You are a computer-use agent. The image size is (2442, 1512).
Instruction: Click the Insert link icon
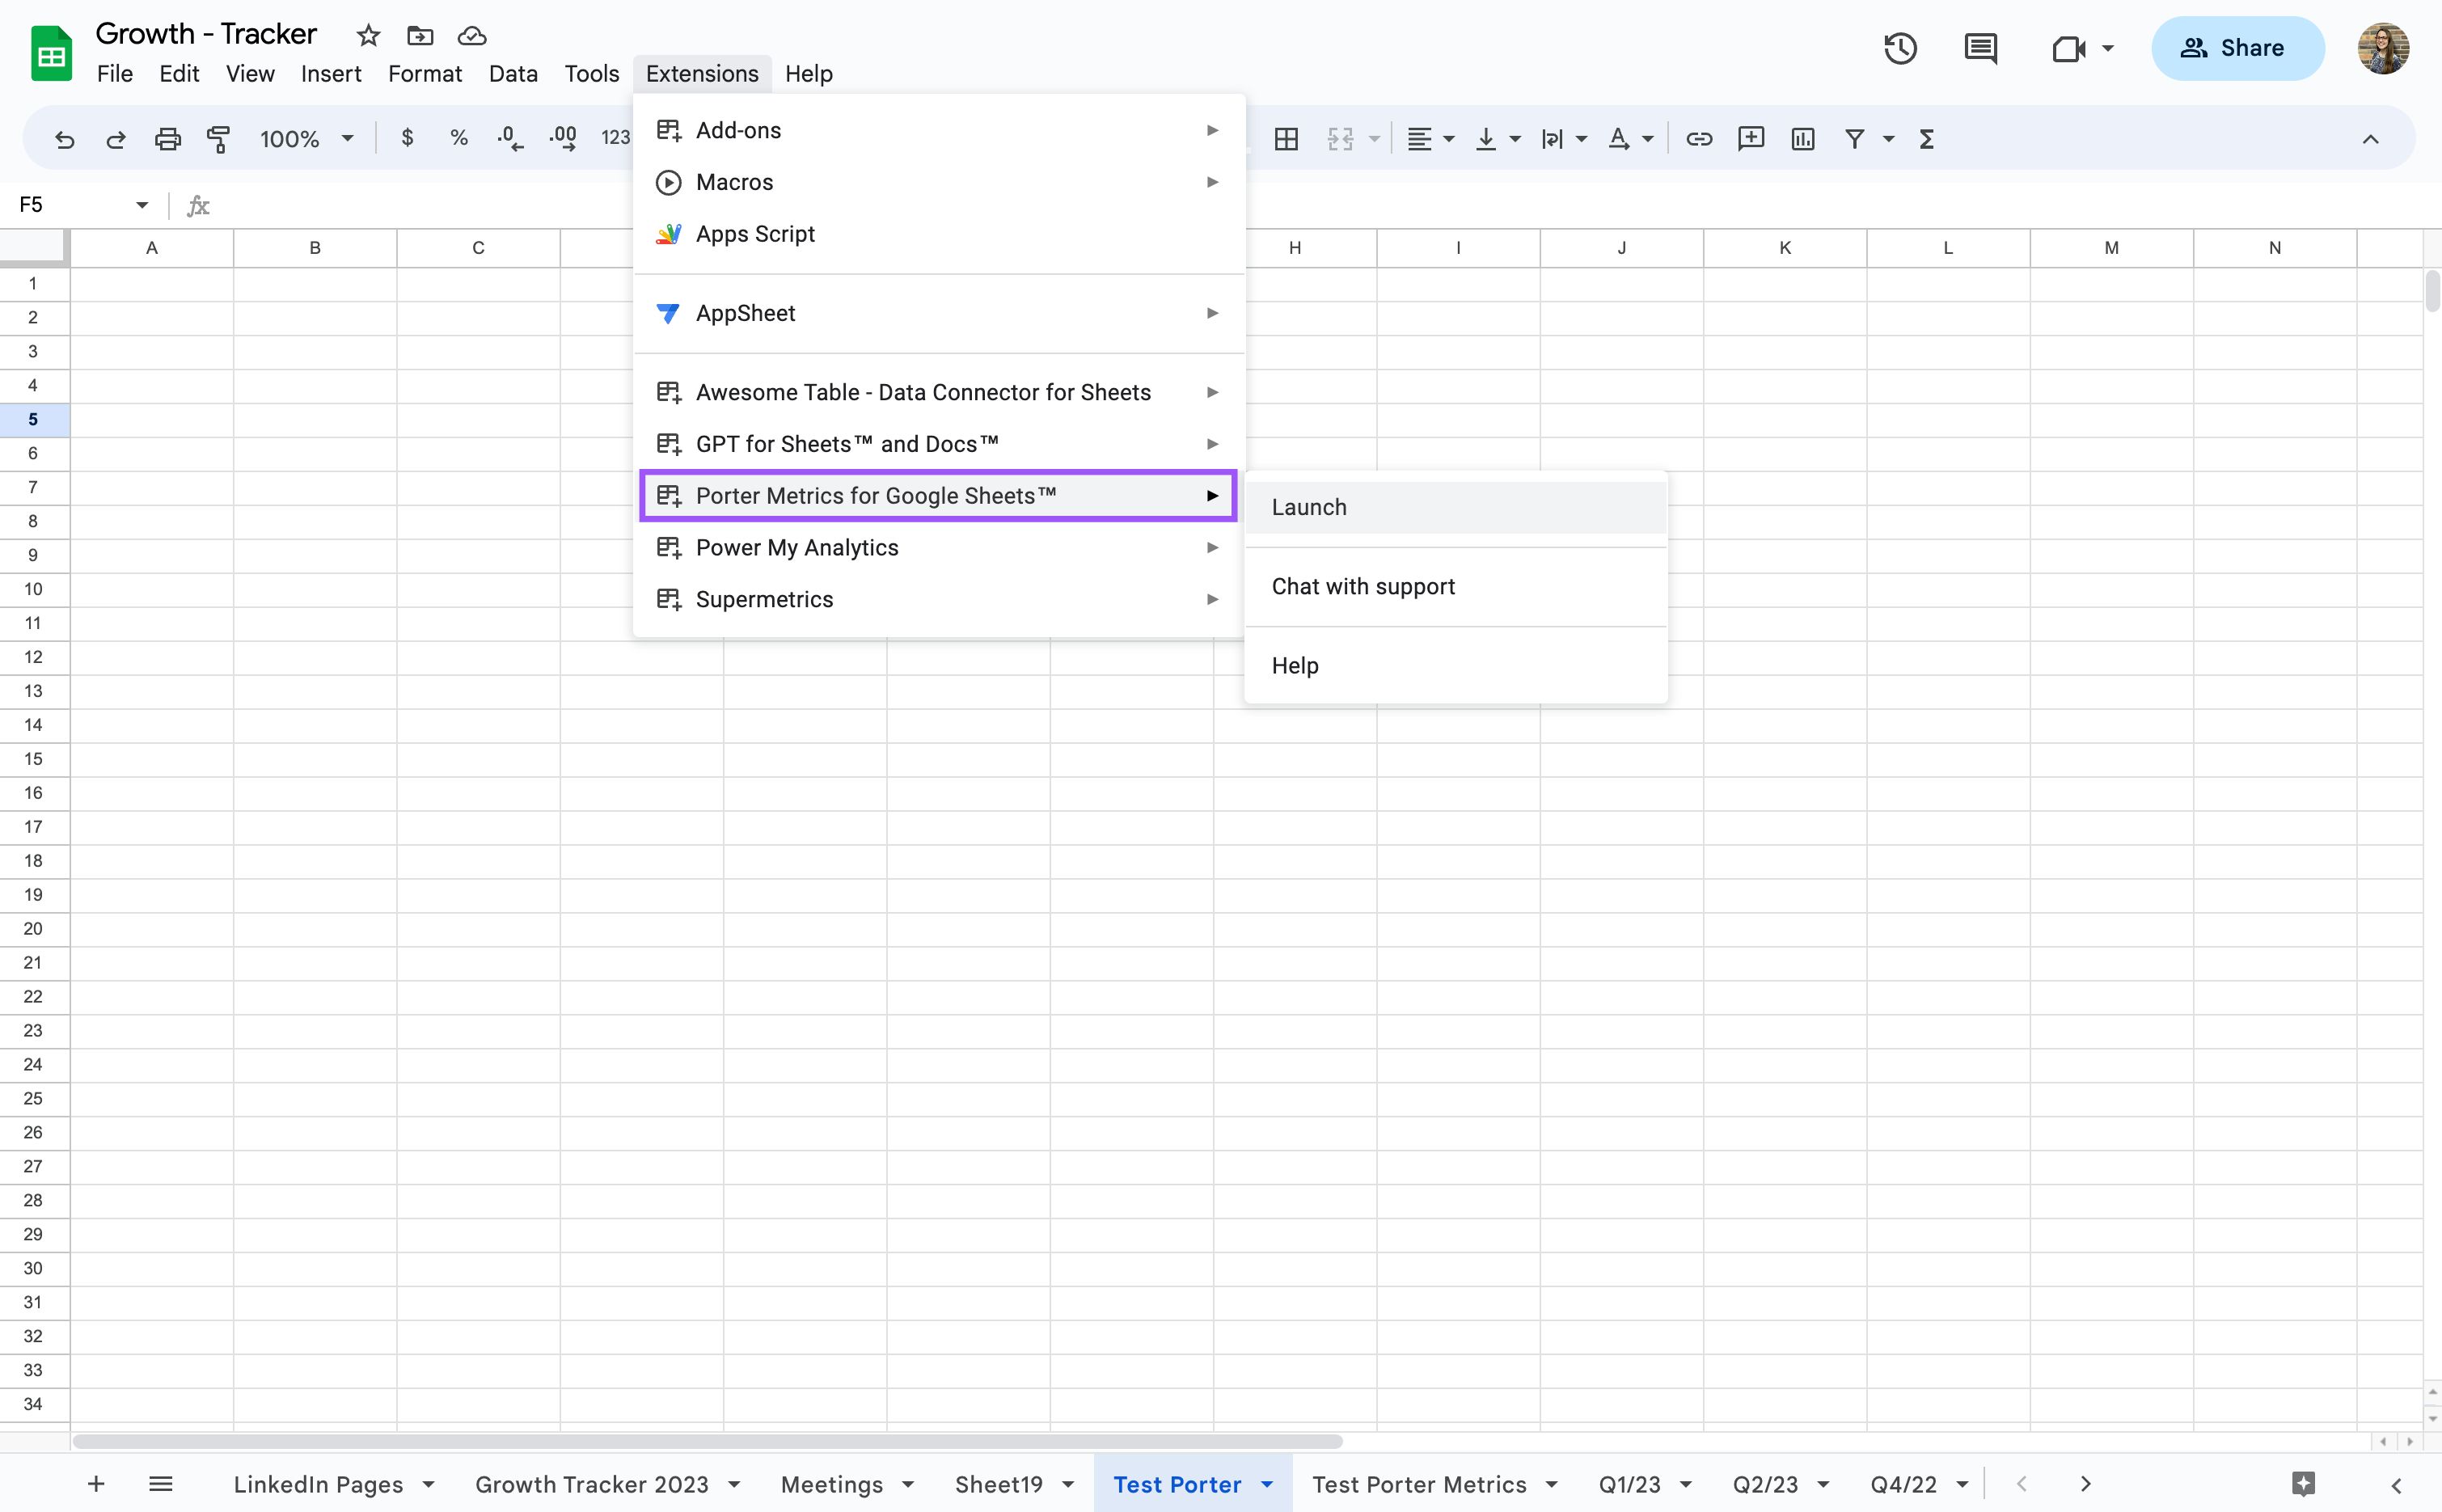tap(1699, 139)
